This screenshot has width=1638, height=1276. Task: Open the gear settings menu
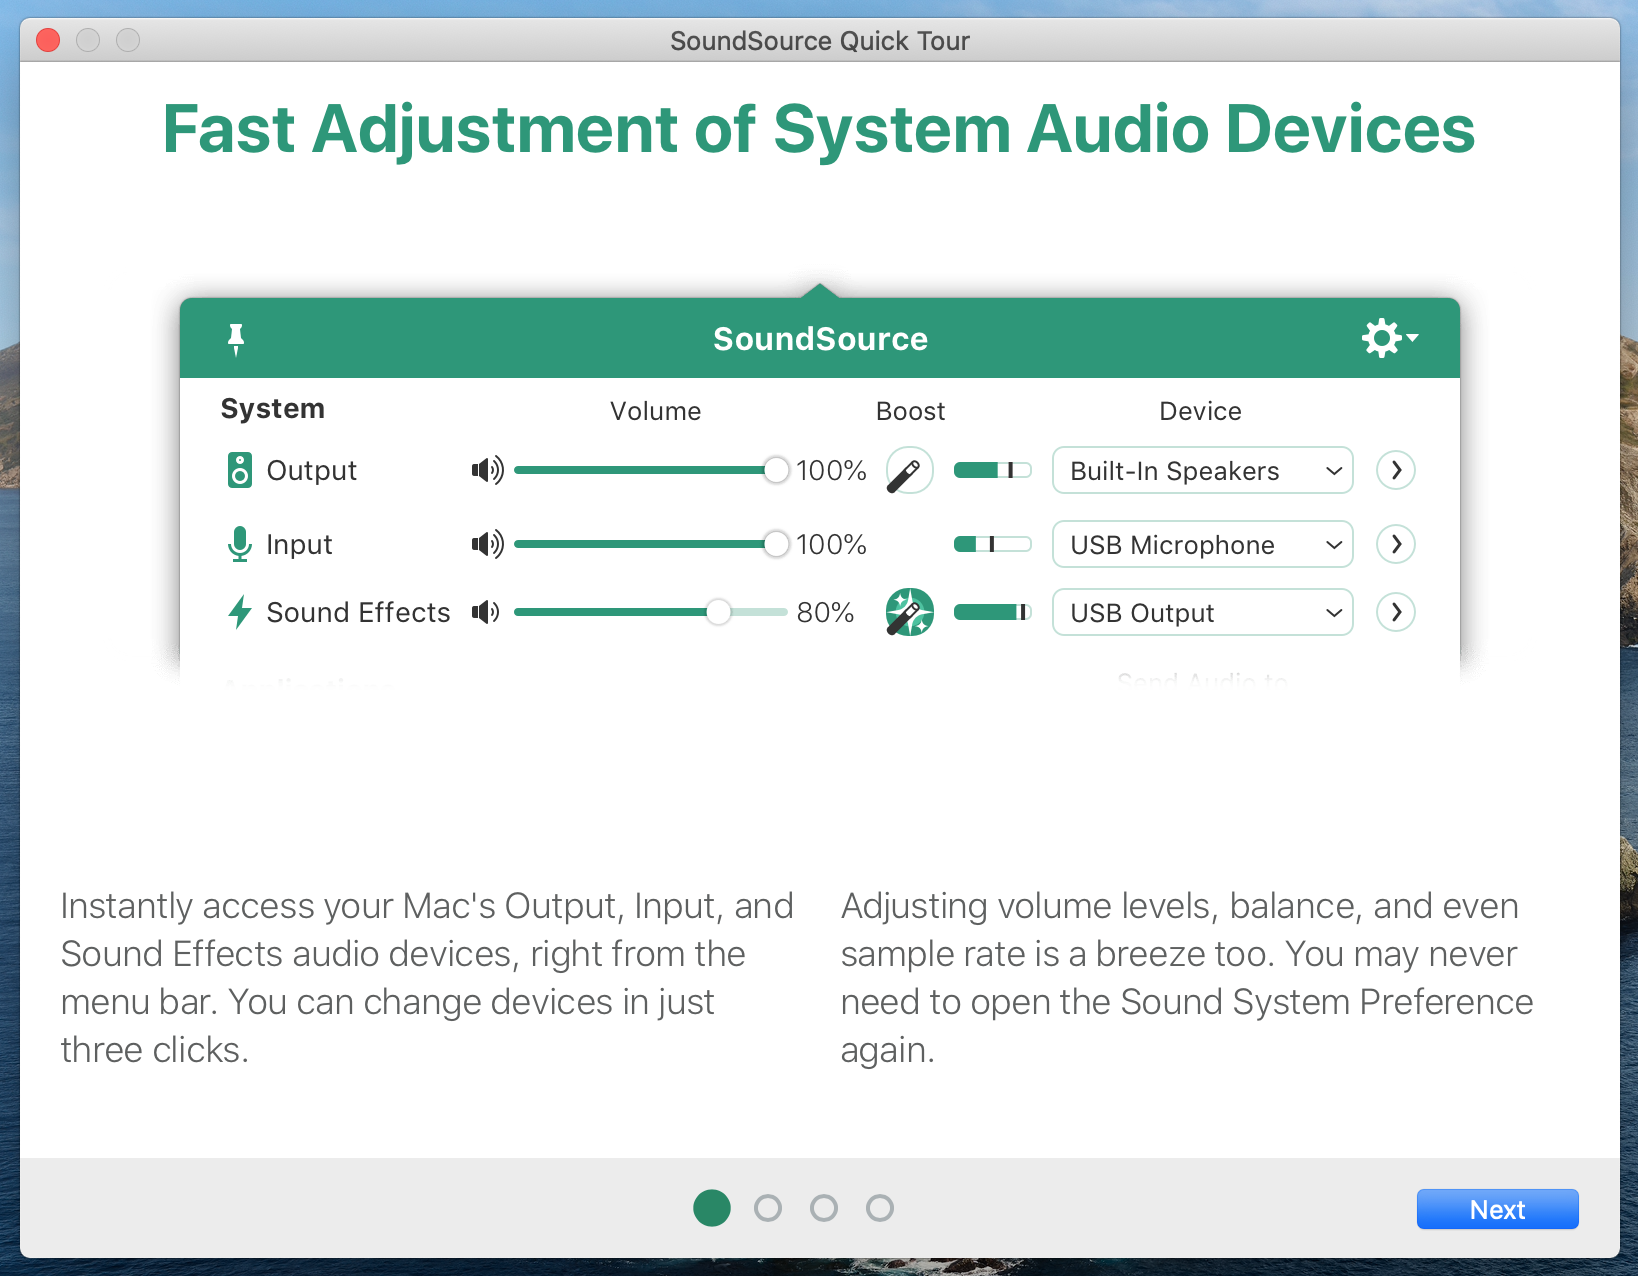click(1390, 338)
